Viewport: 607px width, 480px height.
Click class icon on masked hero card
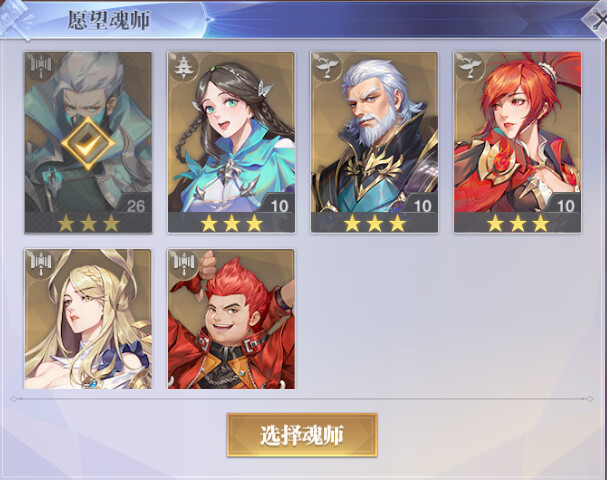click(41, 66)
